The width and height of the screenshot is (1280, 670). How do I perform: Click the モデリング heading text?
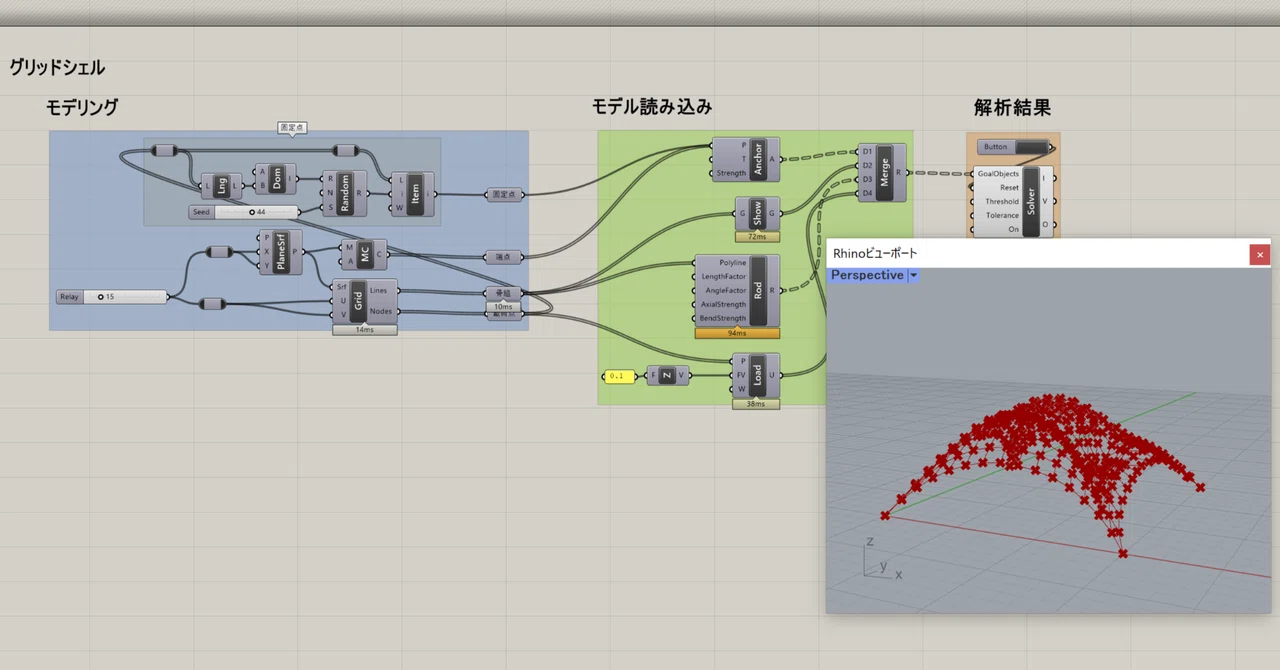point(82,108)
